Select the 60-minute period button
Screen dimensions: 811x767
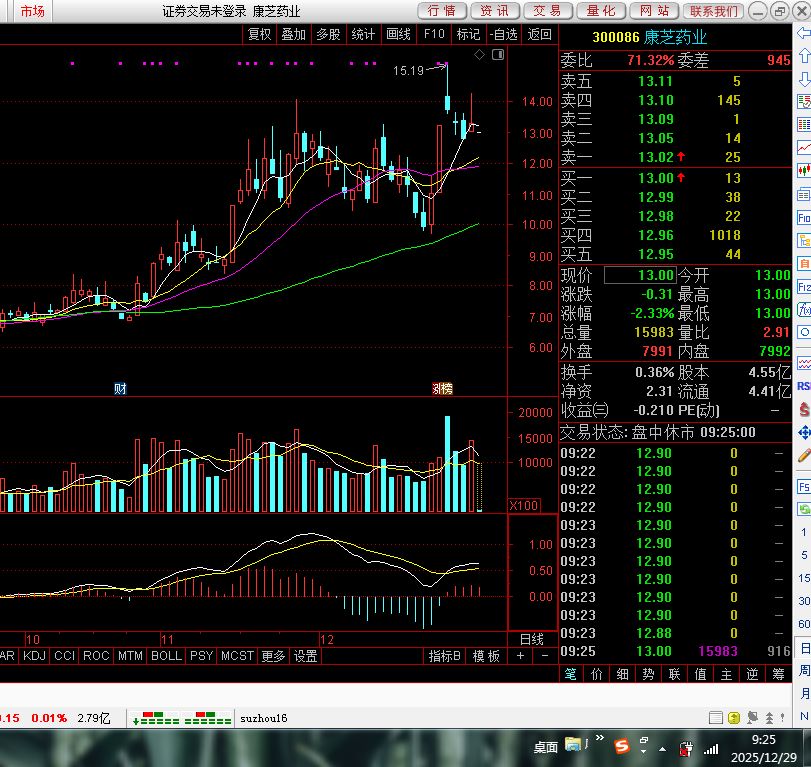tap(804, 624)
